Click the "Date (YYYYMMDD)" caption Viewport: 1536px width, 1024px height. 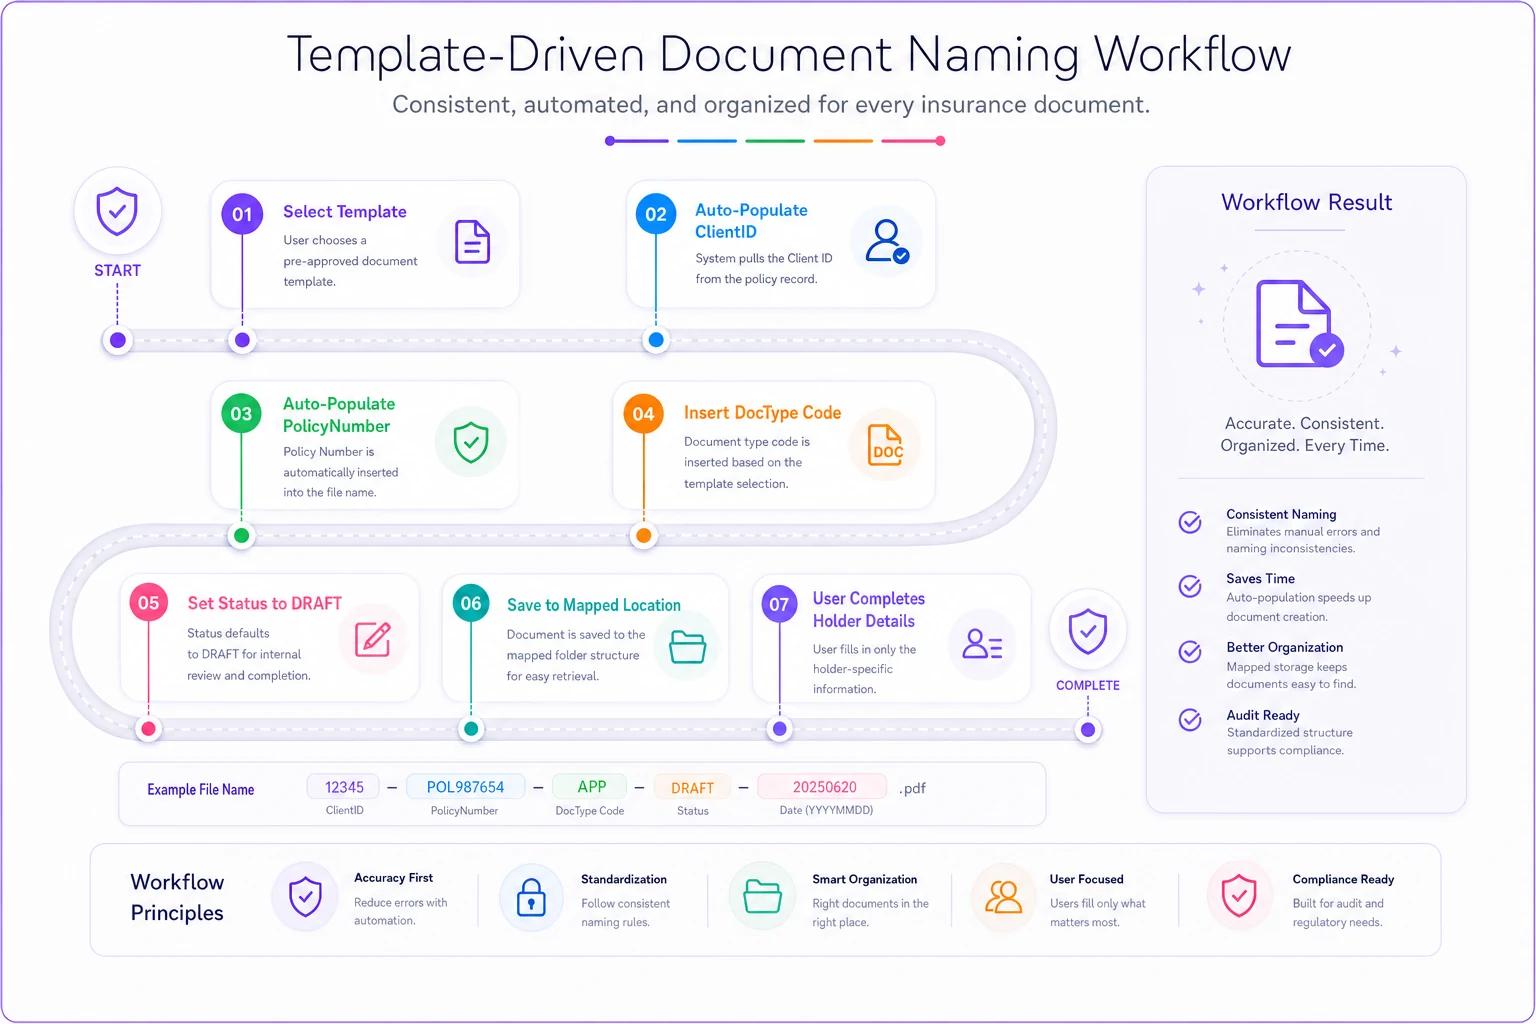pyautogui.click(x=826, y=810)
